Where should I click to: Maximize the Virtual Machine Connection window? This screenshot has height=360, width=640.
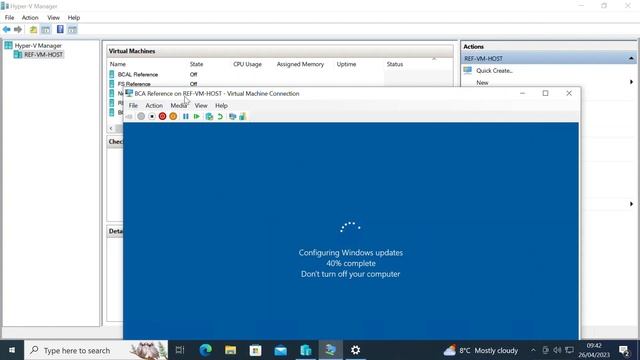pyautogui.click(x=545, y=93)
